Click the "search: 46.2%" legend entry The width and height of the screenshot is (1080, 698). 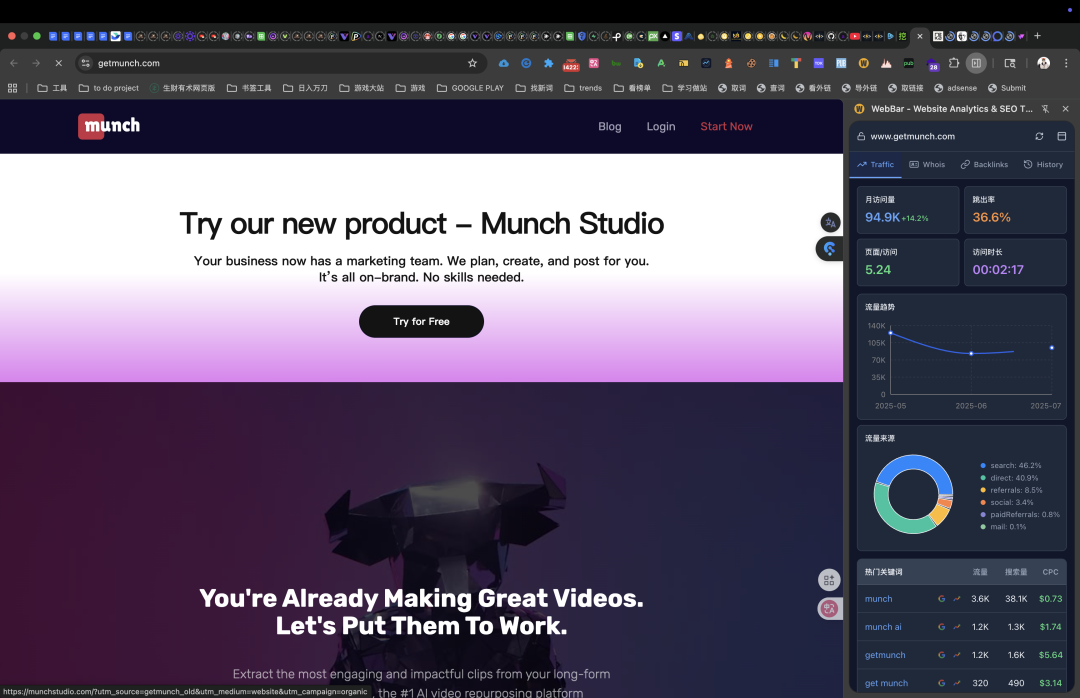tap(1010, 466)
